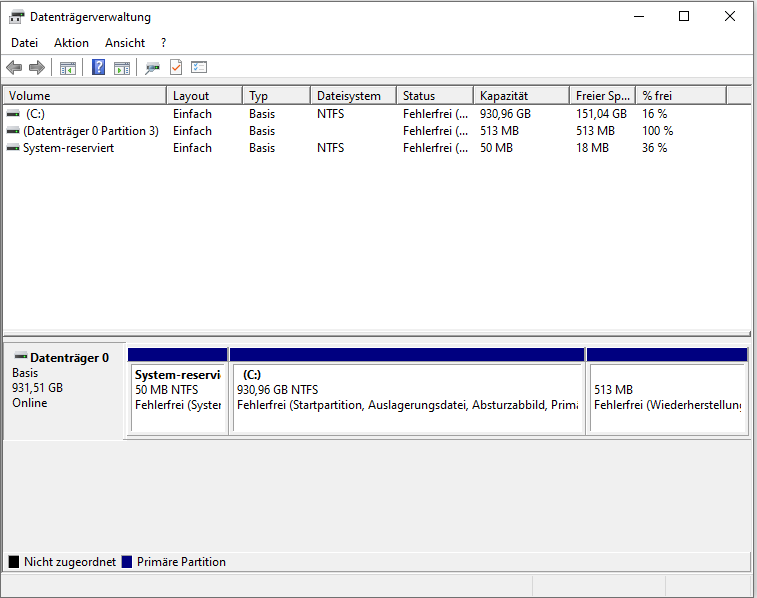Click Basis type cell in Partition 3 row
The height and width of the screenshot is (598, 757).
tap(262, 131)
